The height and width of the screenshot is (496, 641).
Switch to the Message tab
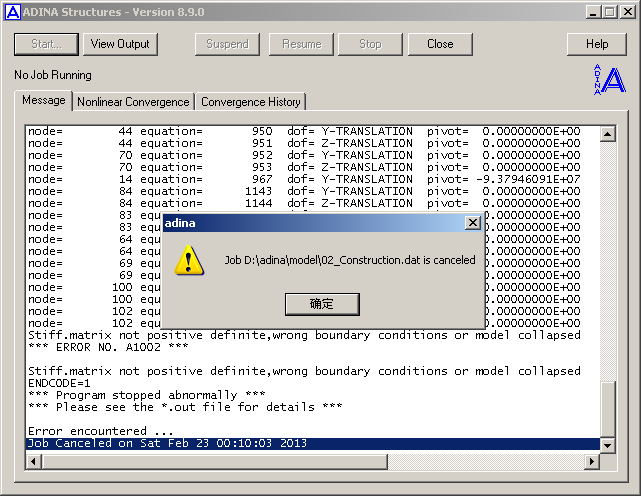click(43, 101)
